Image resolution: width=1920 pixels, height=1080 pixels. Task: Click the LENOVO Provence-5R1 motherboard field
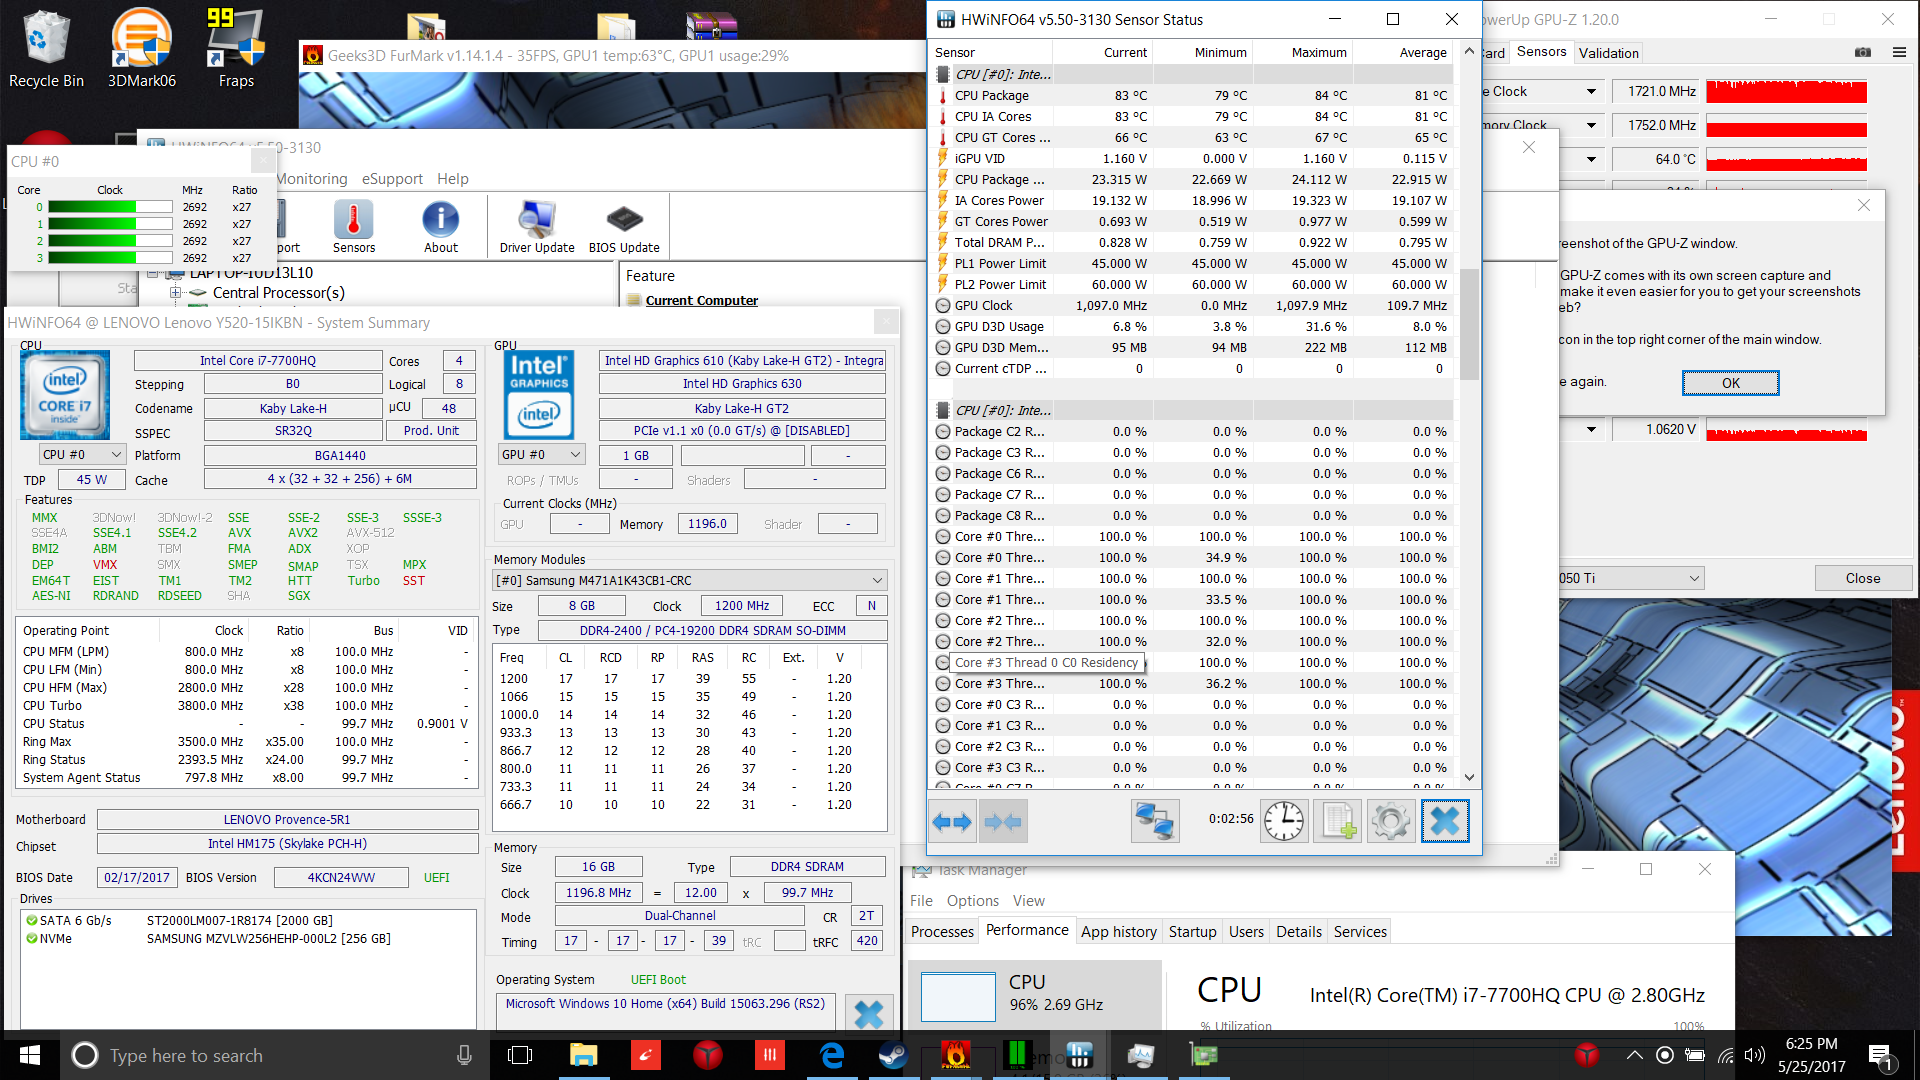pyautogui.click(x=287, y=820)
